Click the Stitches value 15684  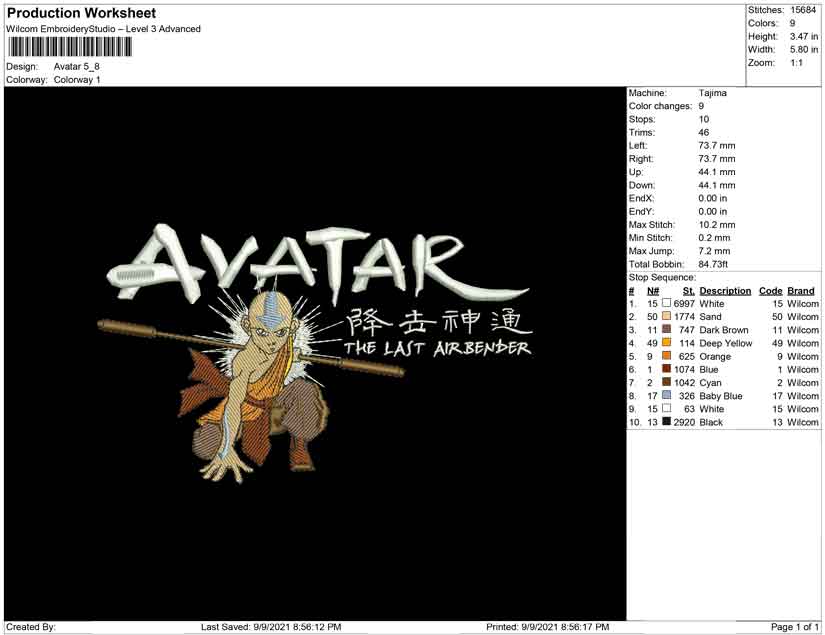[803, 10]
